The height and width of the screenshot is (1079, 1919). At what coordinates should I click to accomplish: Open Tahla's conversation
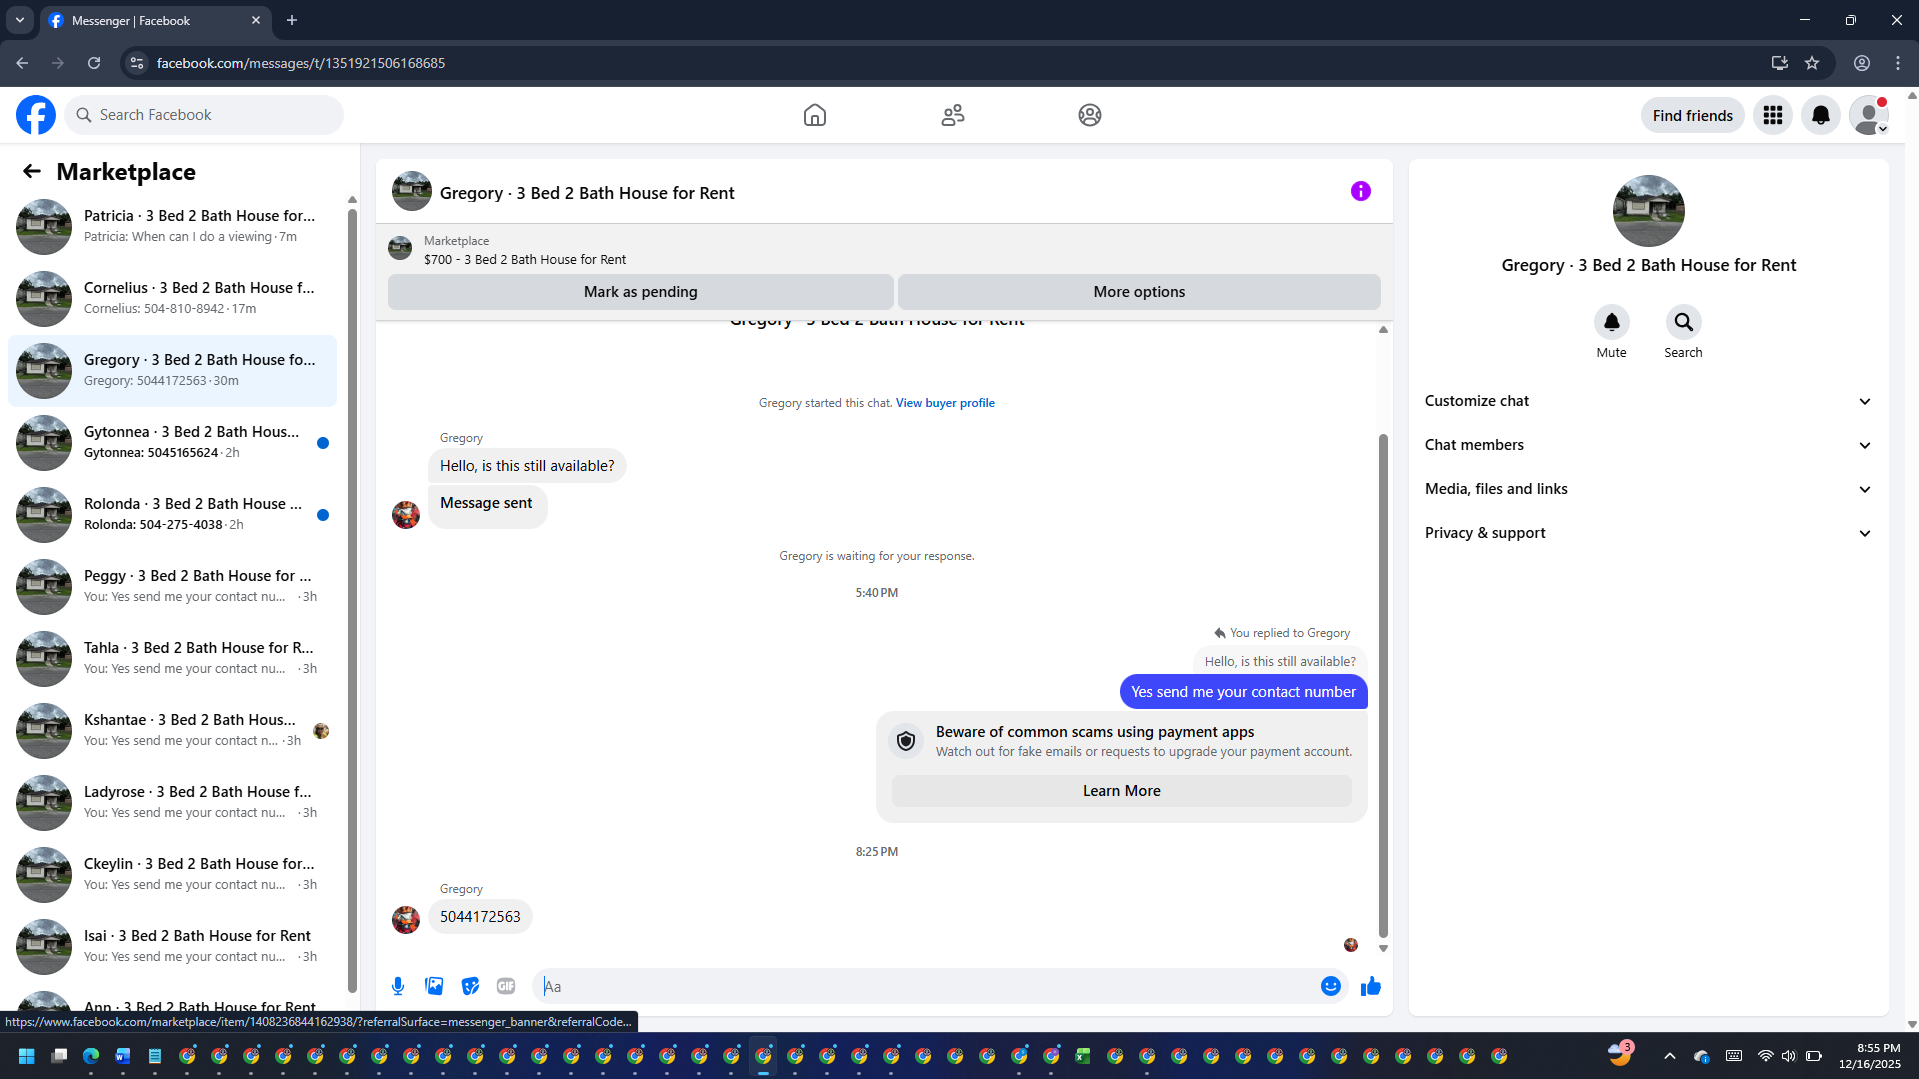[172, 658]
